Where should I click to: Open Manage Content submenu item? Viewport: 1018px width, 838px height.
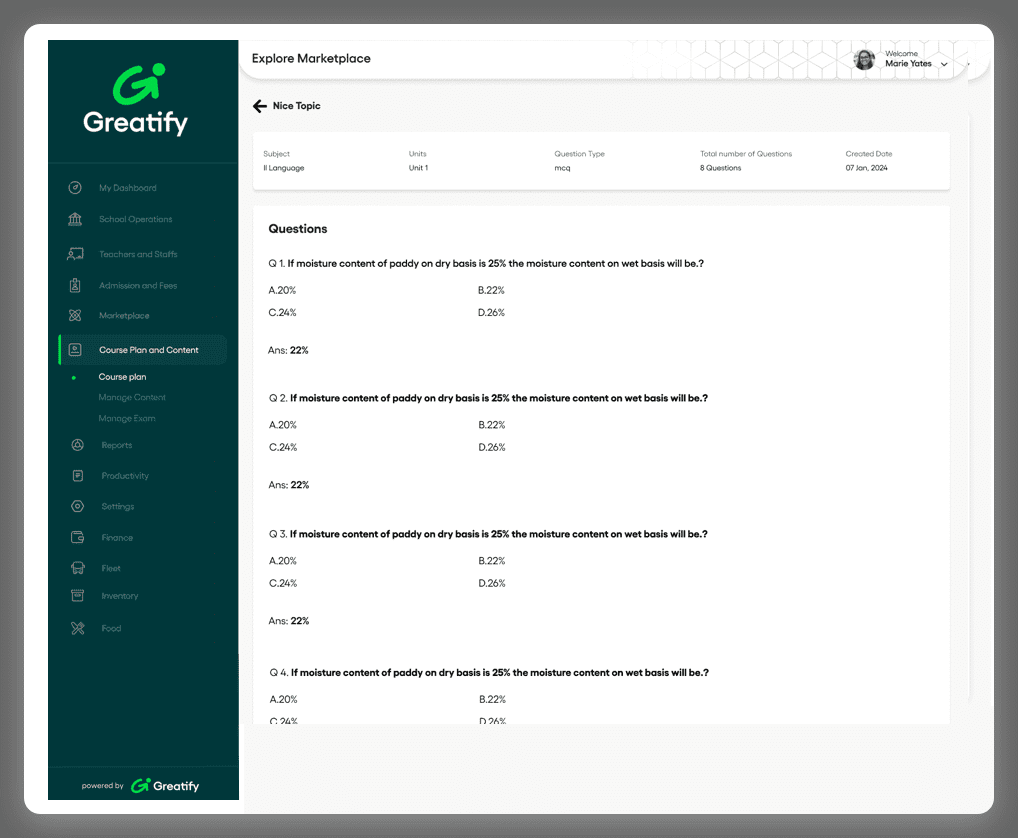point(132,398)
